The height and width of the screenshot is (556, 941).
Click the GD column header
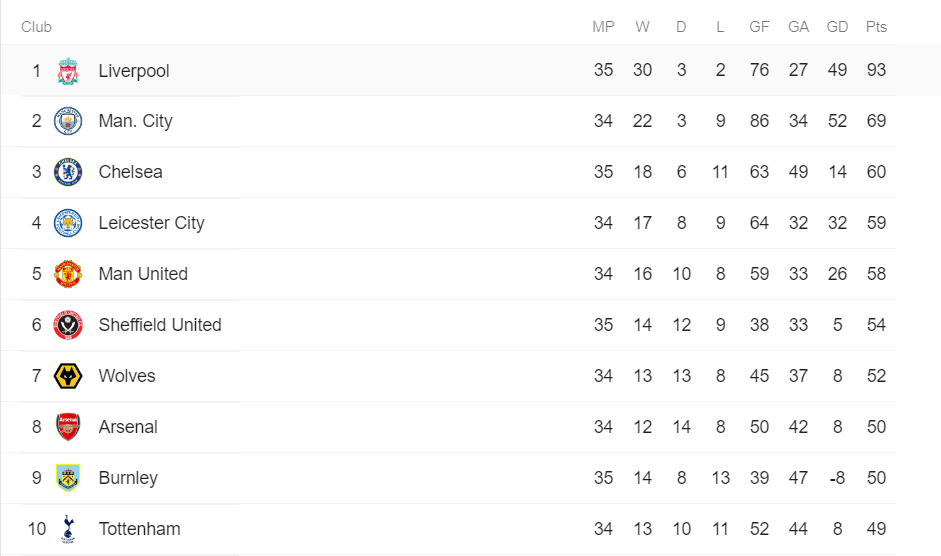tap(837, 27)
